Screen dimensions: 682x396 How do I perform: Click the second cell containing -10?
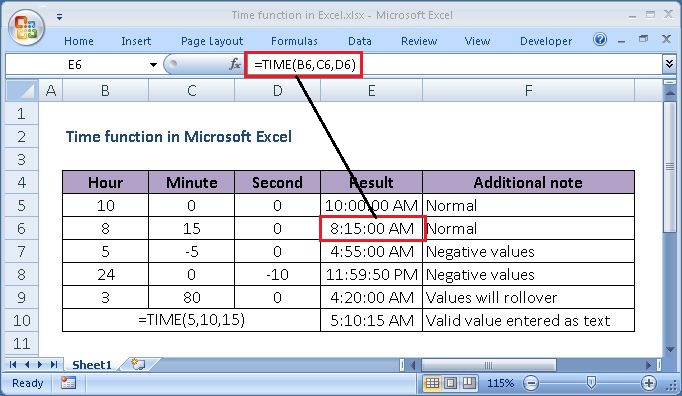[x=277, y=275]
